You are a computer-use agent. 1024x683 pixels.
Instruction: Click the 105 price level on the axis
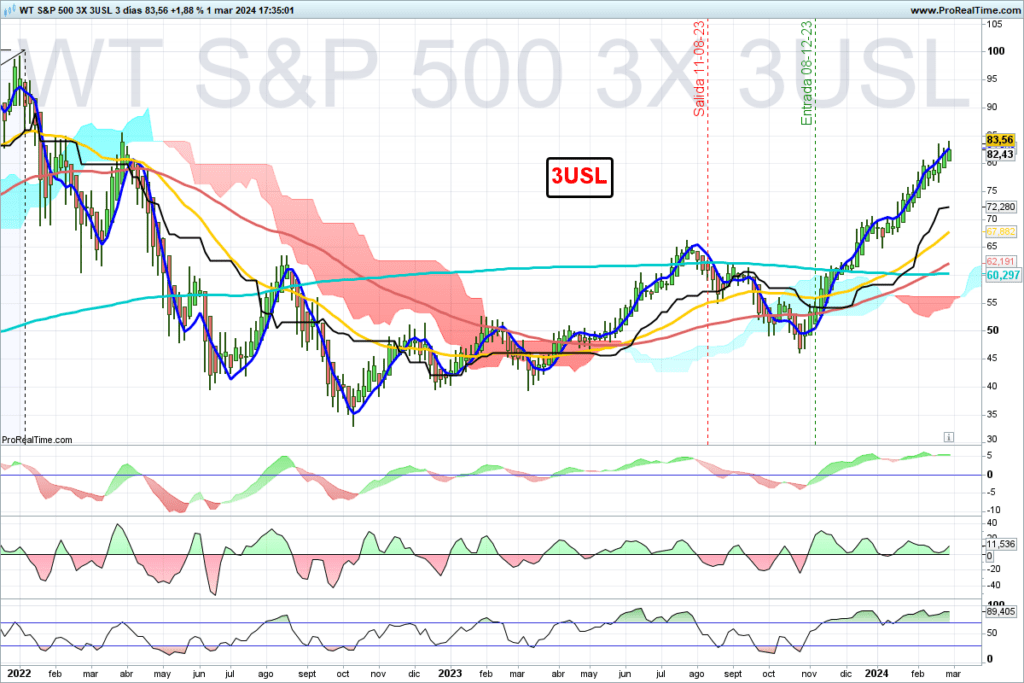tap(994, 24)
